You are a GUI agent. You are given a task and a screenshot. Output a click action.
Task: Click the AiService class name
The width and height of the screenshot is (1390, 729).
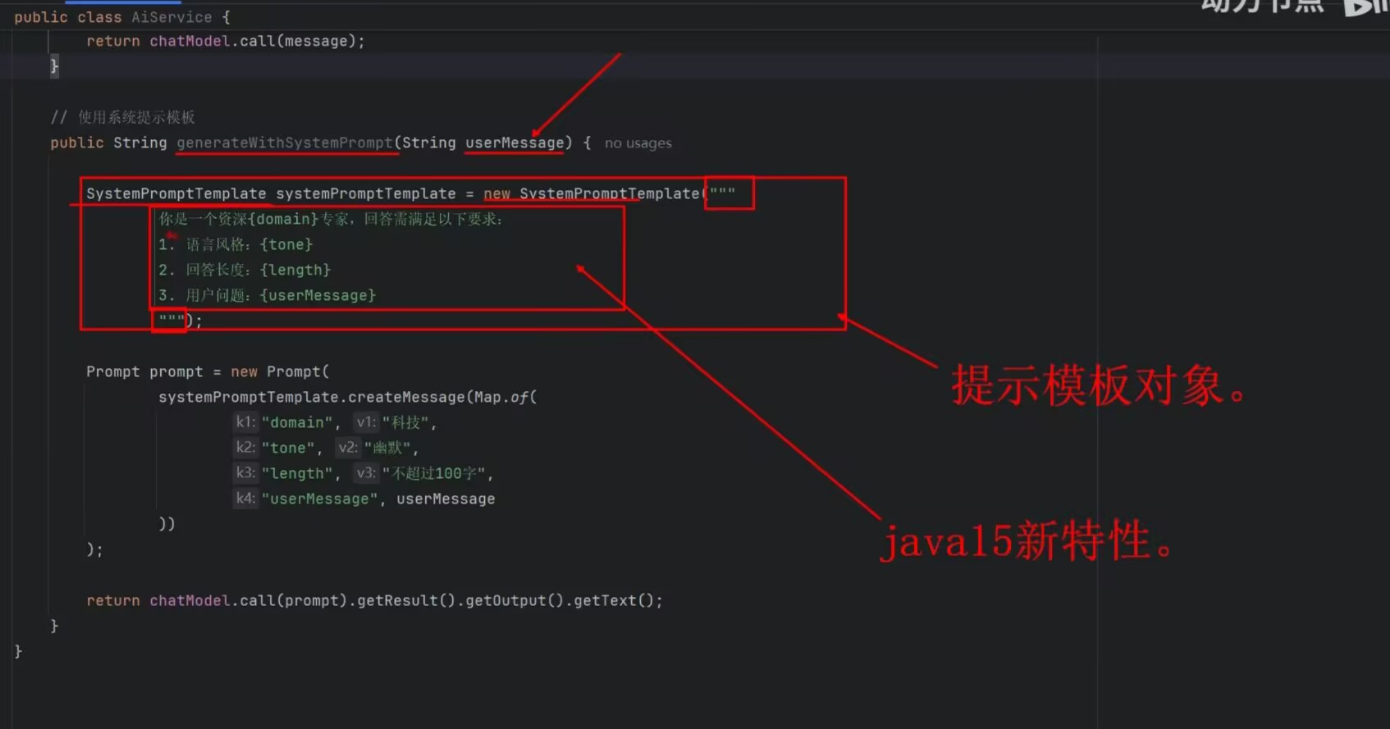pyautogui.click(x=172, y=17)
